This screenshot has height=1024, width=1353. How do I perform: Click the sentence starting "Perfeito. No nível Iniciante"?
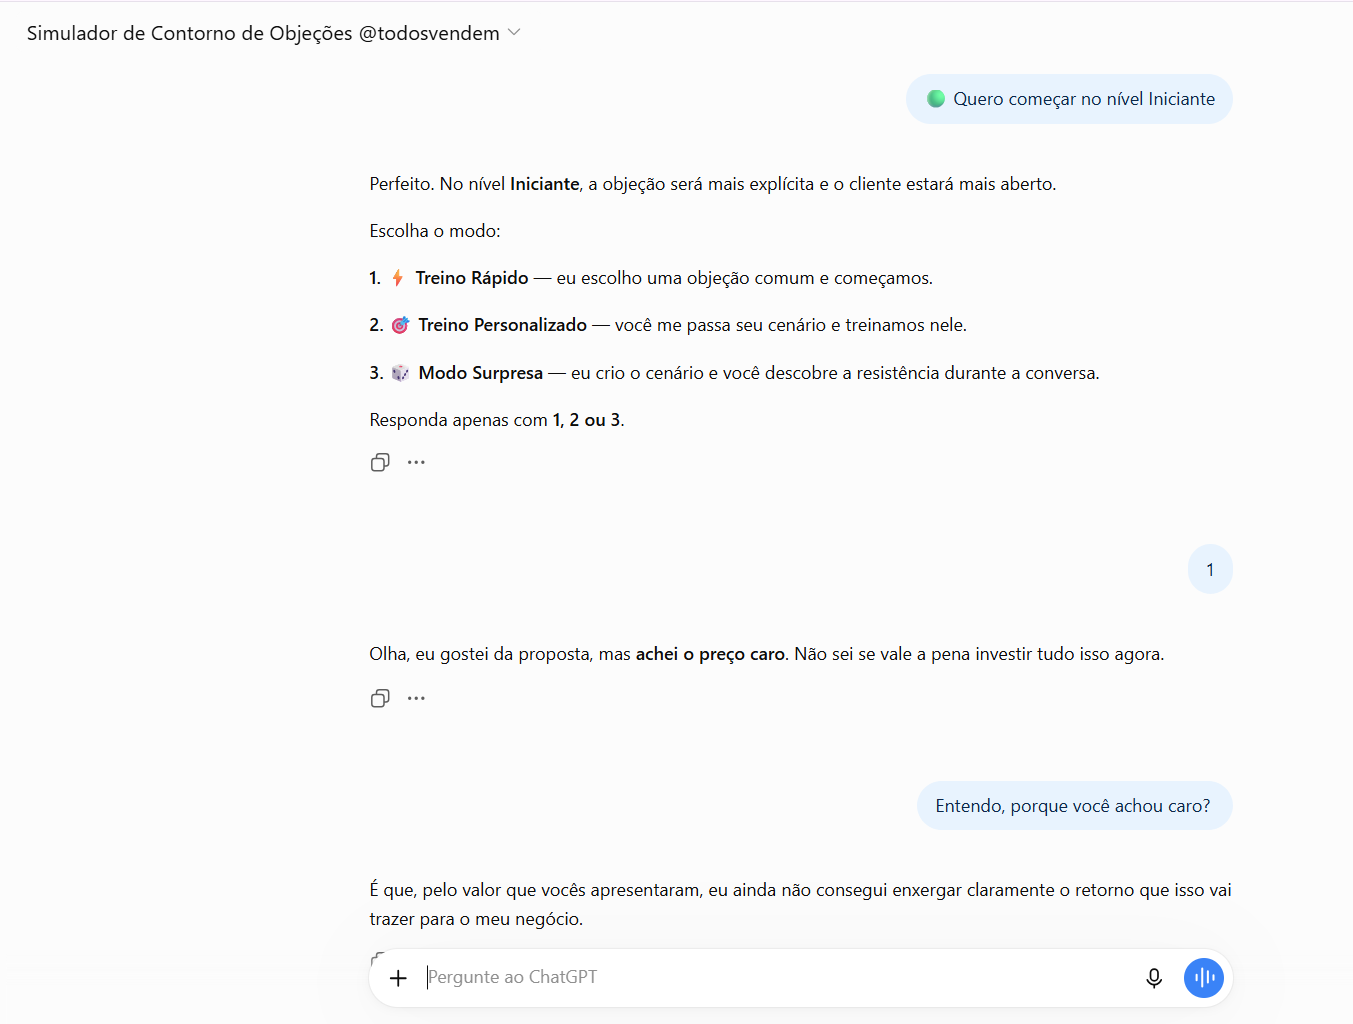(713, 184)
